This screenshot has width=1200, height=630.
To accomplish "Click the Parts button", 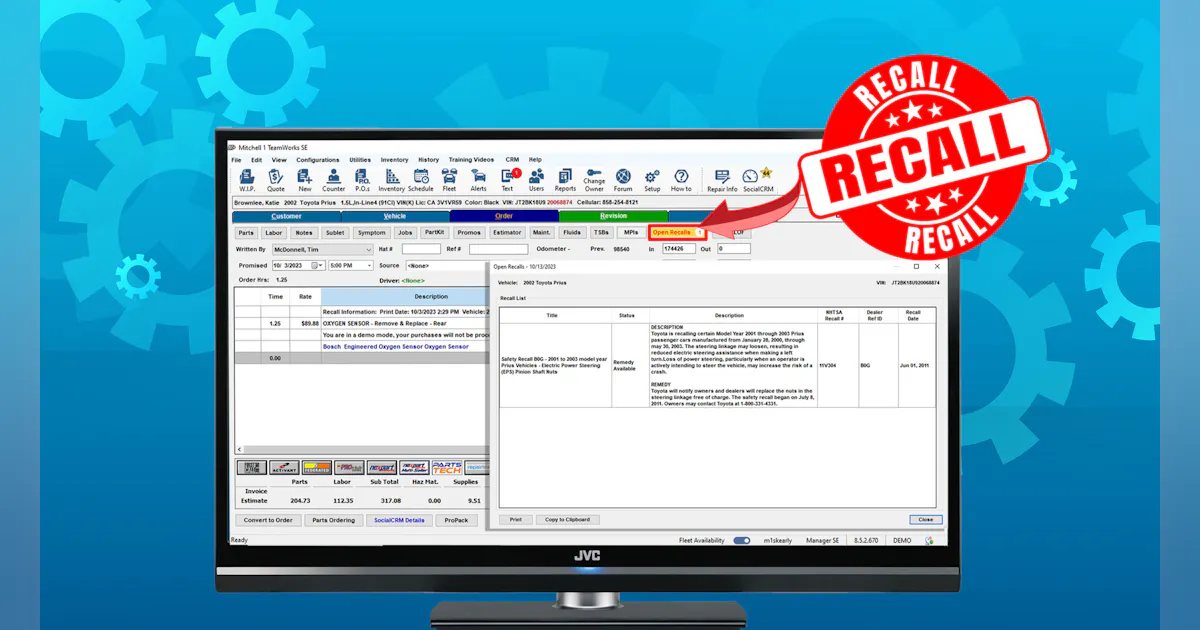I will tap(246, 232).
